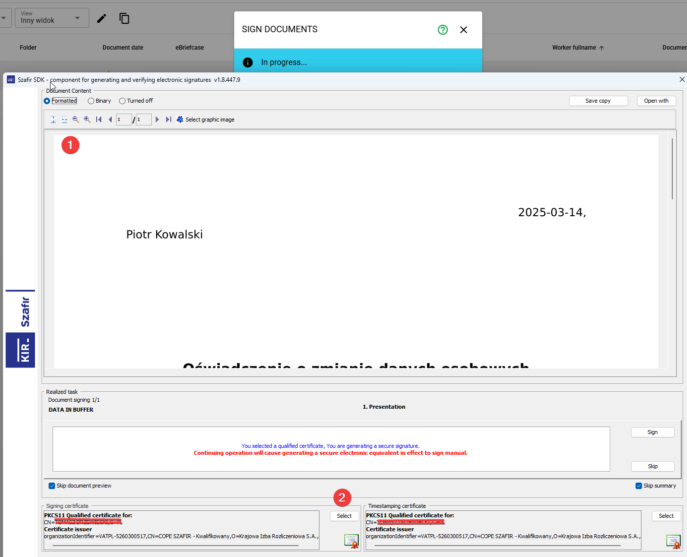Viewport: 687px width, 557px height.
Task: Click eBriefcase column header
Action: coord(190,47)
